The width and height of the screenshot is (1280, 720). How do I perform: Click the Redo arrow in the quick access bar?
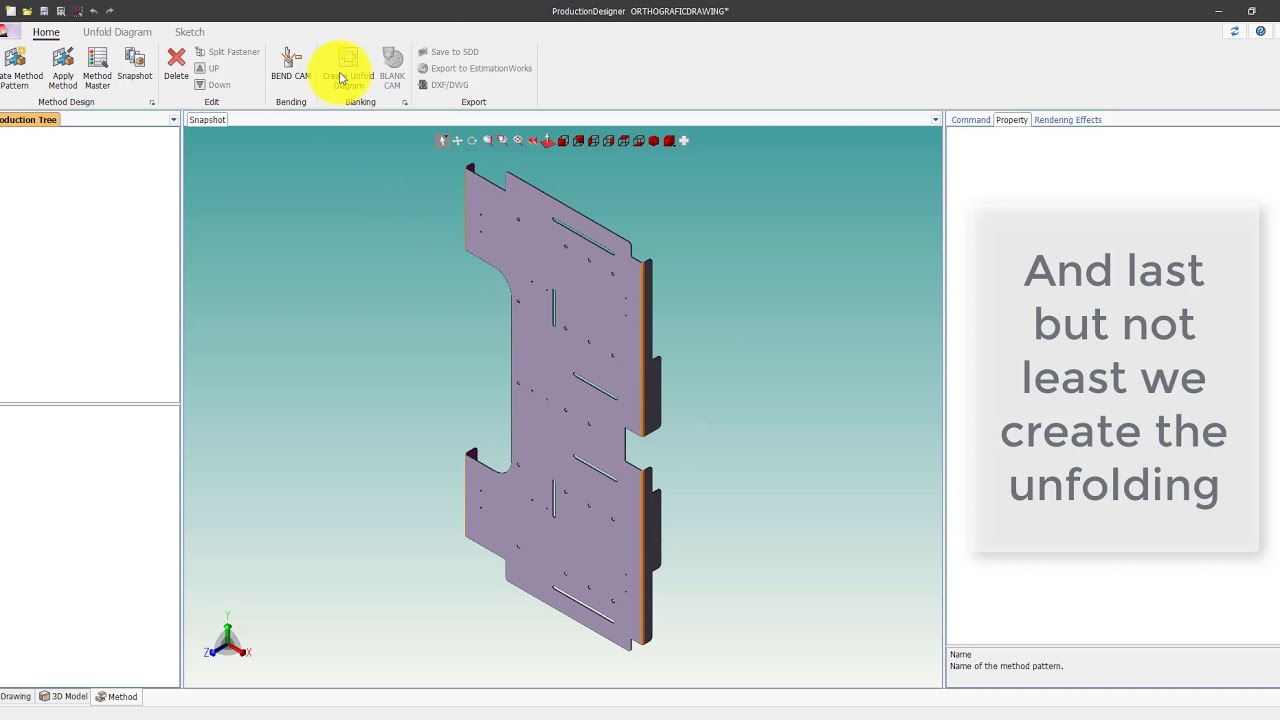point(109,11)
